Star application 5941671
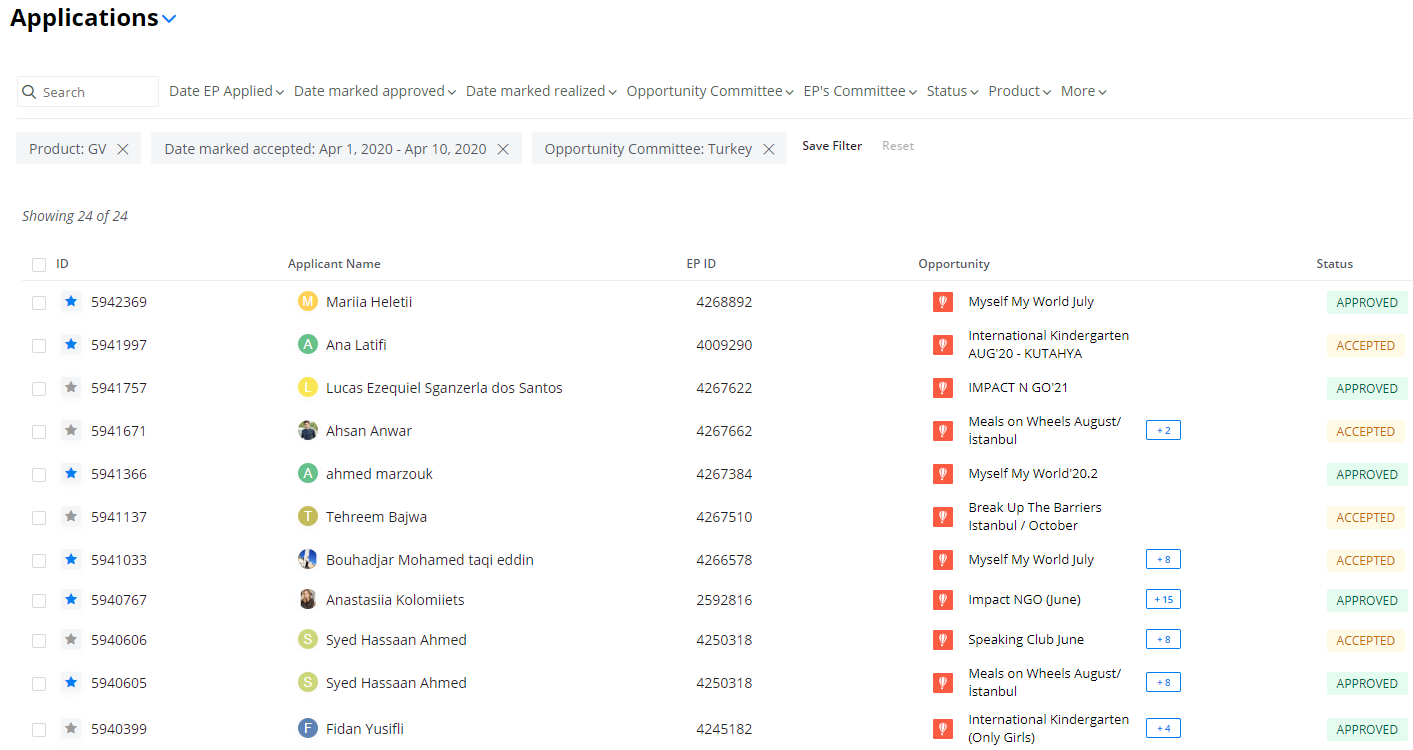Screen dimensions: 1413x750 [x=71, y=430]
